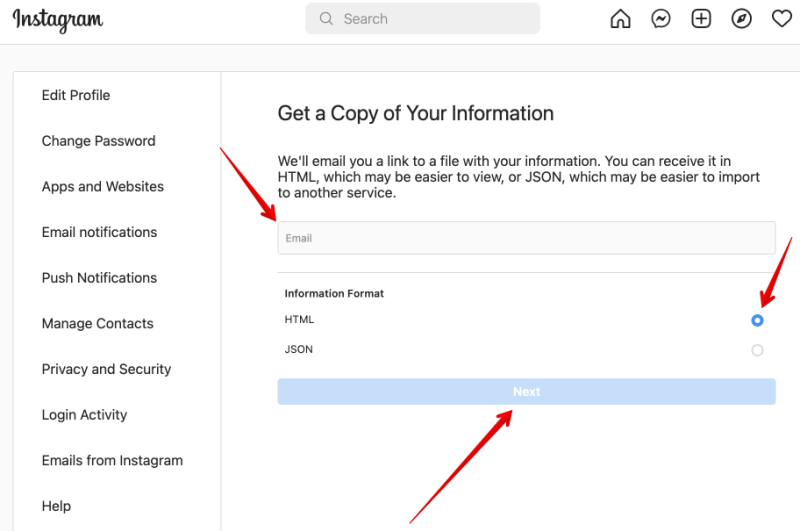The image size is (800, 531).
Task: Select the HTML format radio button
Action: [x=757, y=320]
